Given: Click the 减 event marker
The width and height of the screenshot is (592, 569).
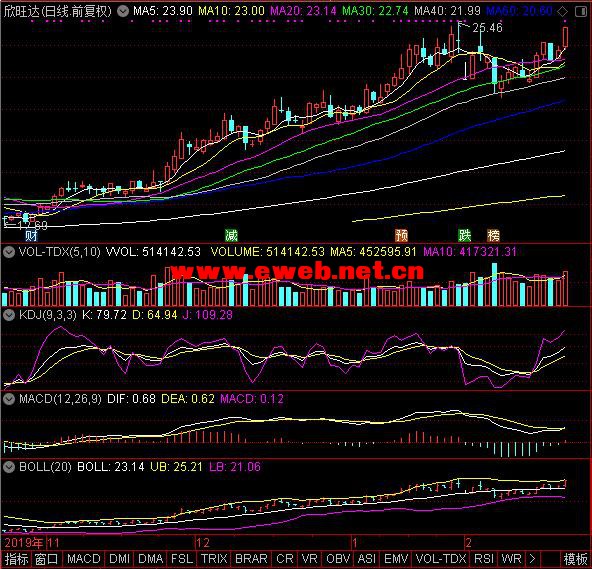Looking at the screenshot, I should pos(231,236).
